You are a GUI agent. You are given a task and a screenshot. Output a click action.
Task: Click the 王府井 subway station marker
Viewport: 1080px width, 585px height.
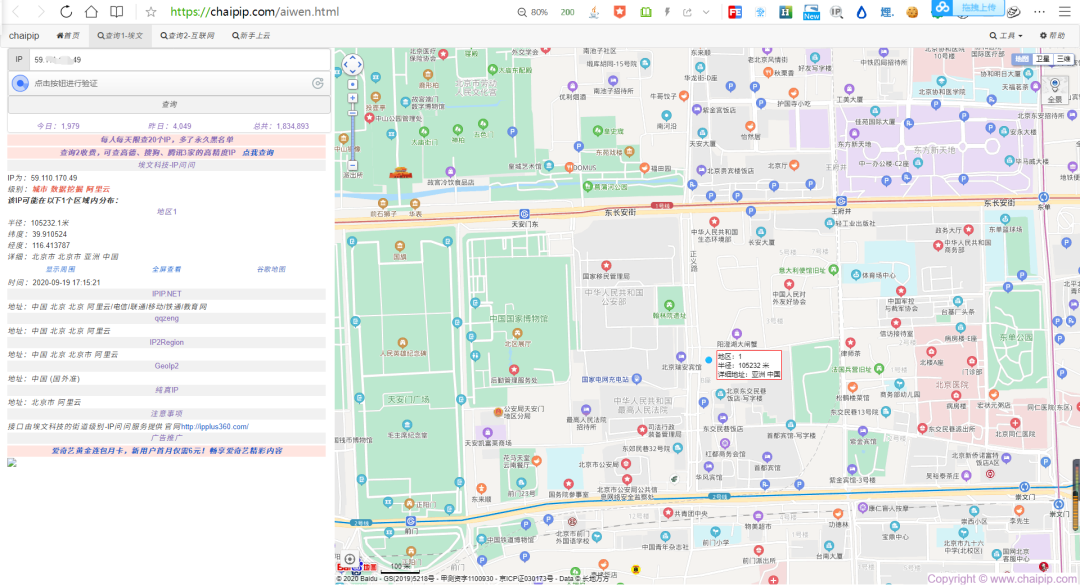click(x=840, y=201)
